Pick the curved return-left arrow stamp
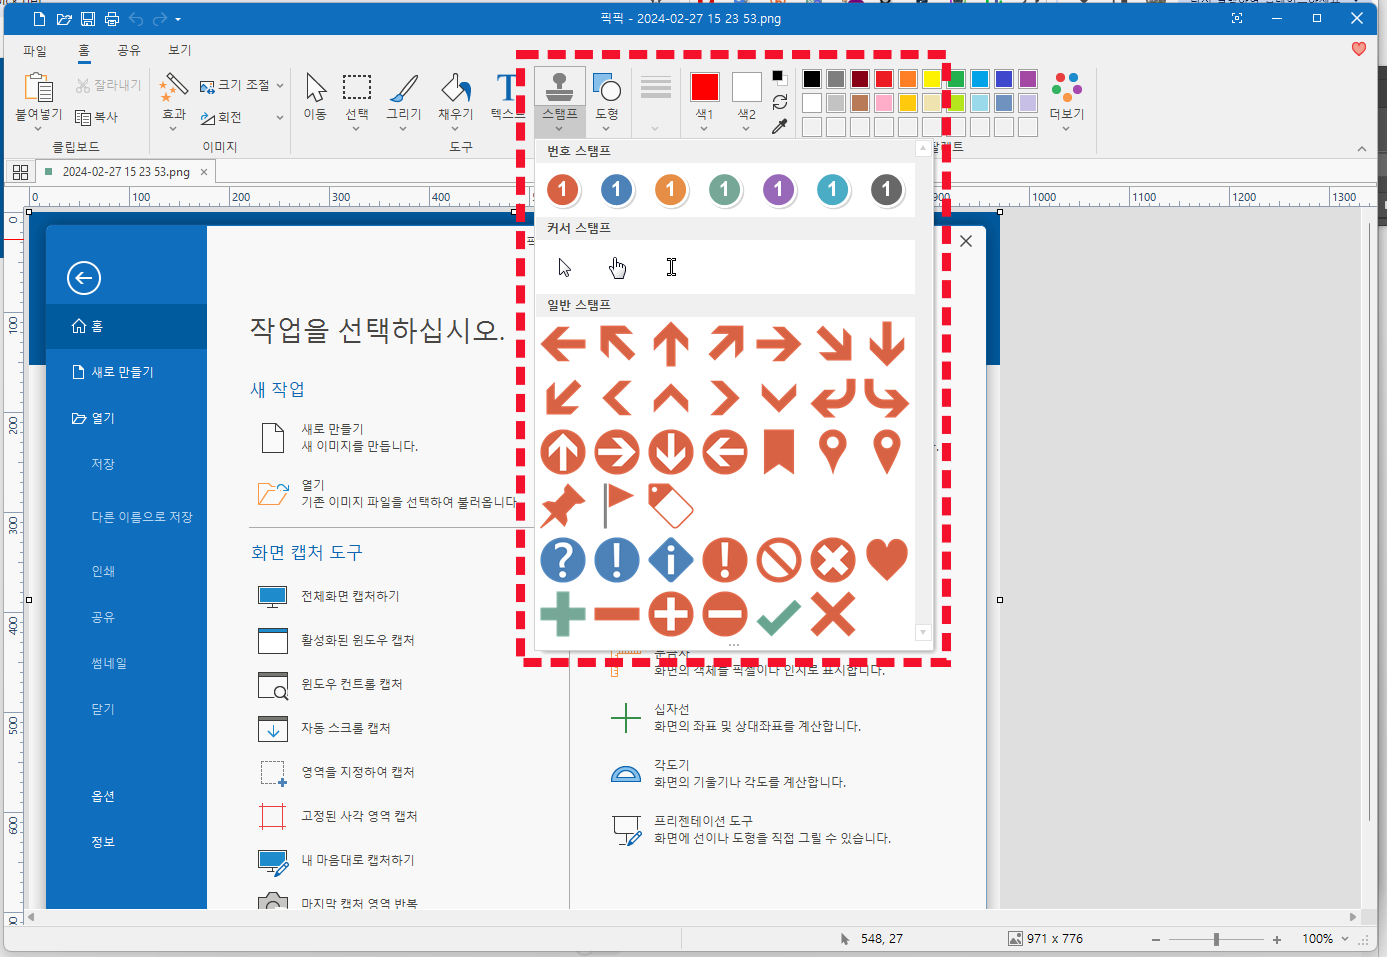 833,398
